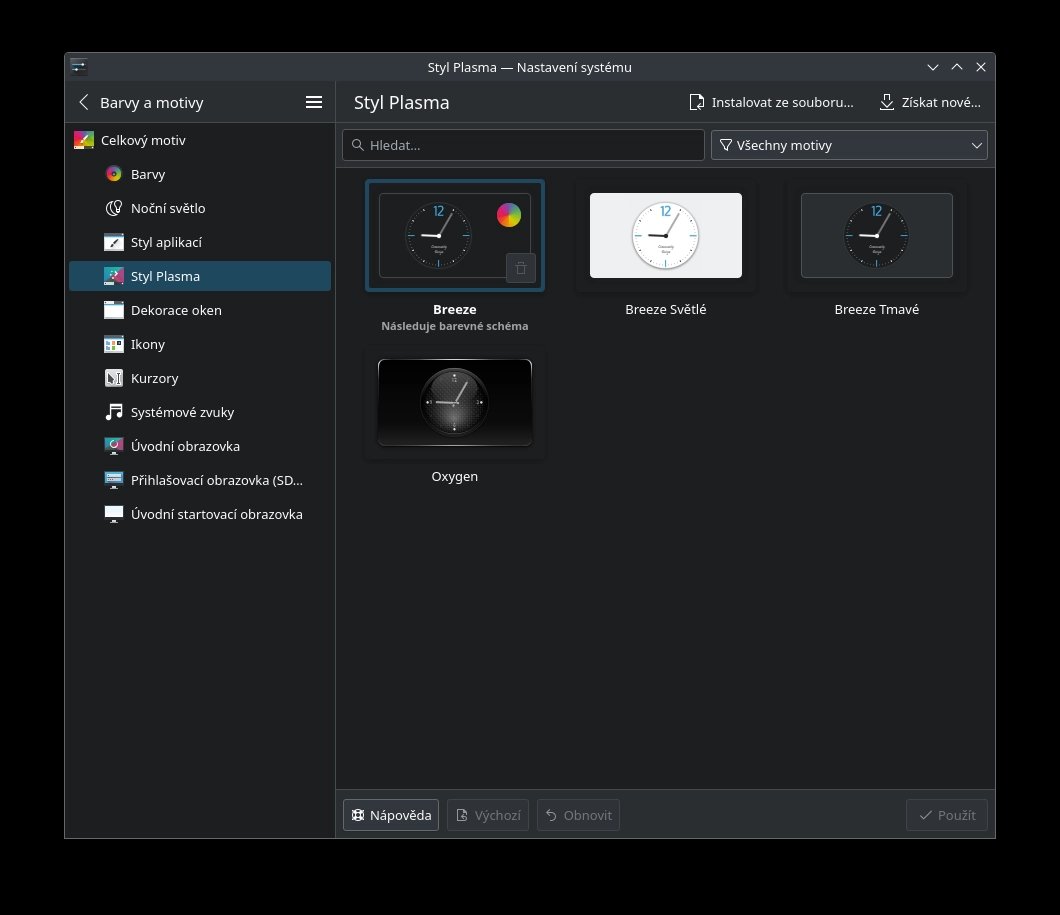Open Styl aplikací page
1060x915 pixels.
[x=200, y=242]
